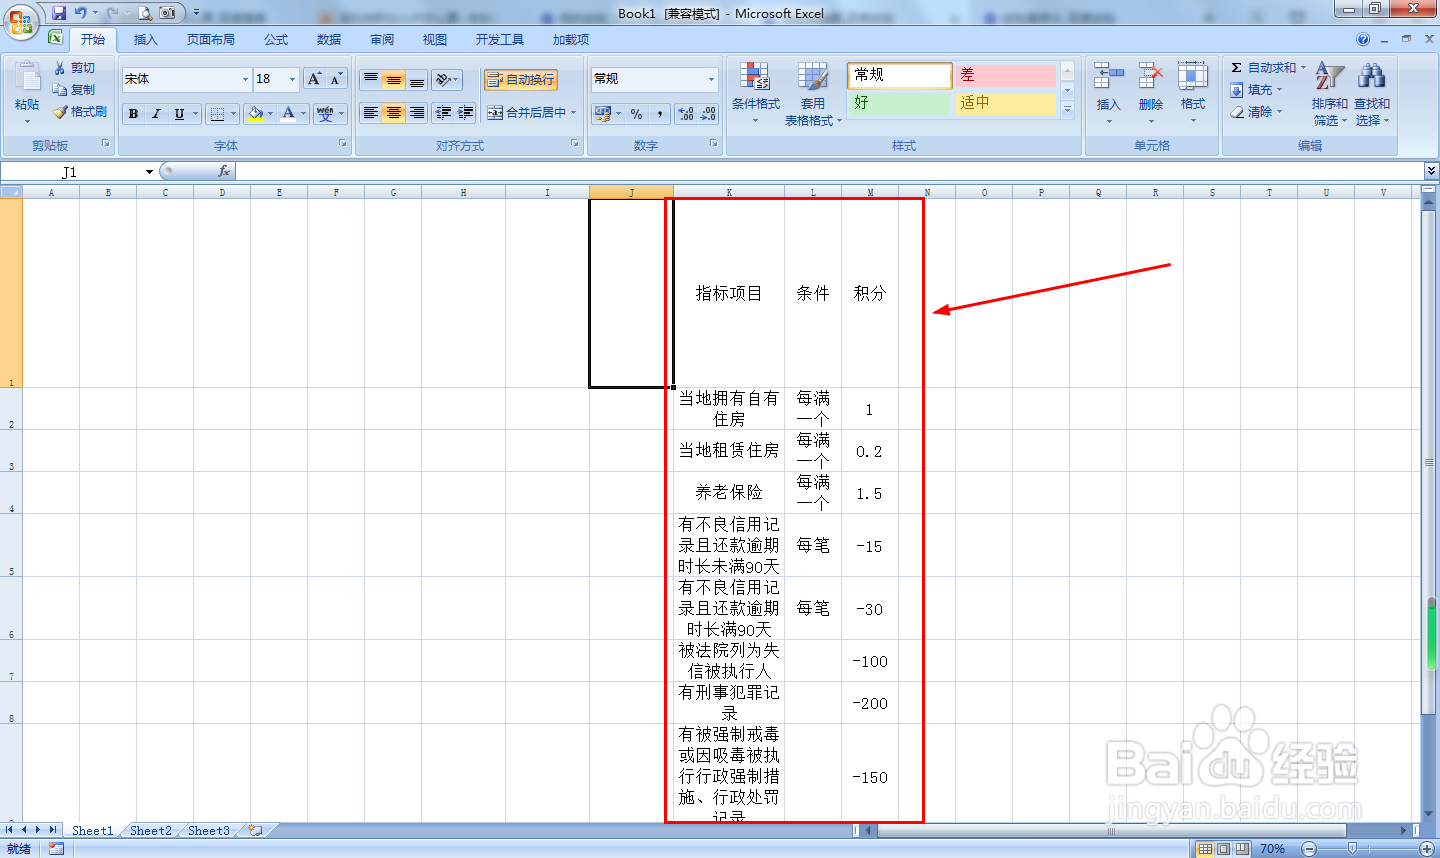The width and height of the screenshot is (1440, 858).
Task: Toggle Underline formatting
Action: (x=179, y=114)
